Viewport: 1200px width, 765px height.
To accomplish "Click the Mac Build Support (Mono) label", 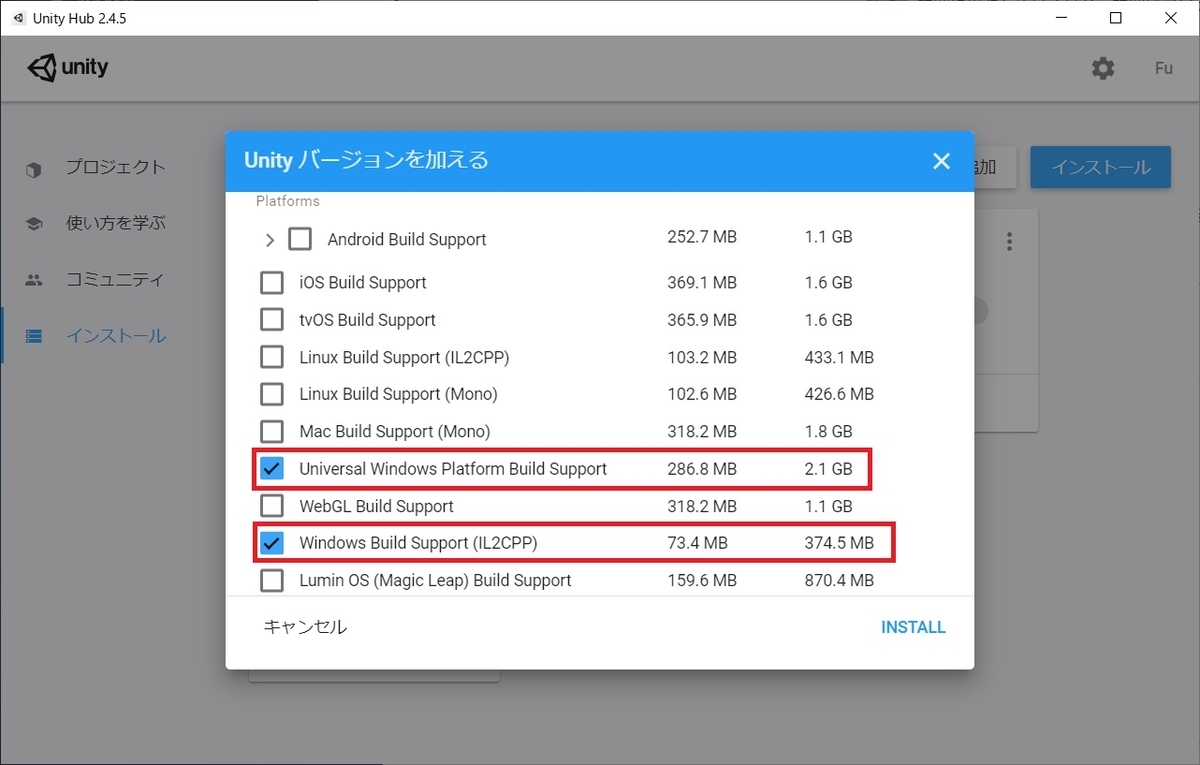I will point(395,432).
